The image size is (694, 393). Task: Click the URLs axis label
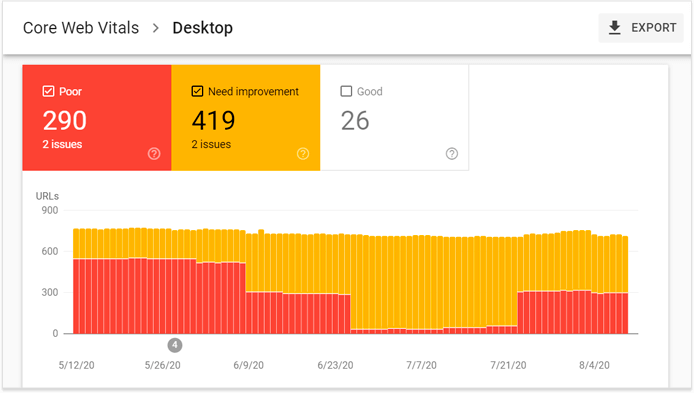tap(47, 196)
